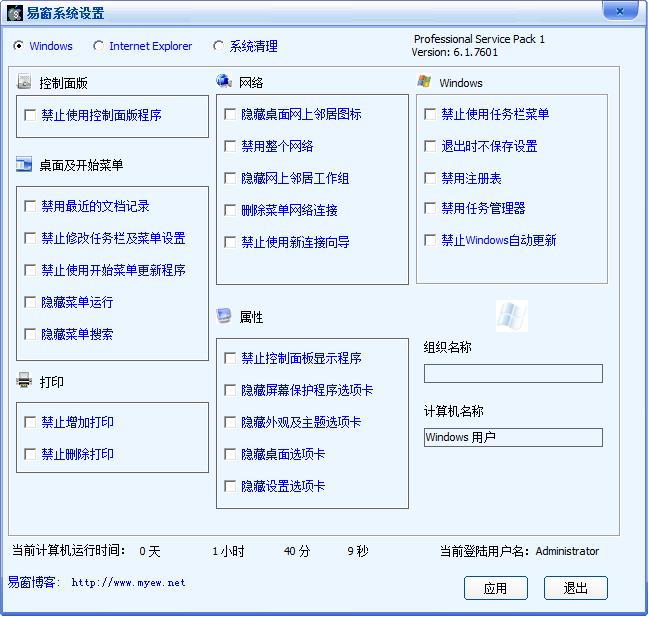Click the 属性 section icon
Screen dimensions: 649x617
click(x=224, y=316)
